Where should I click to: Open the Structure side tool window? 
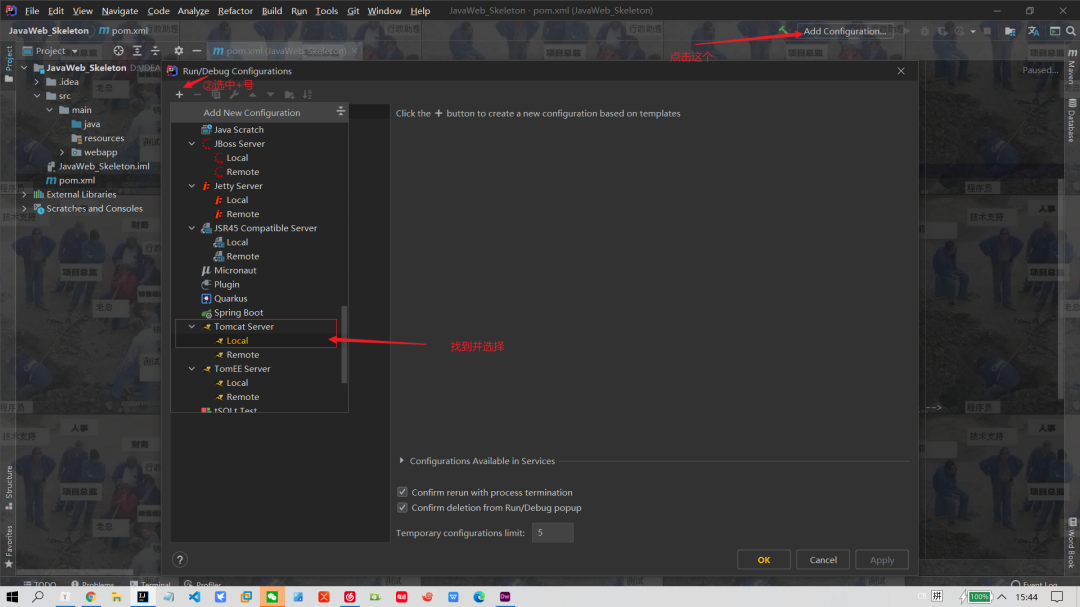(9, 487)
